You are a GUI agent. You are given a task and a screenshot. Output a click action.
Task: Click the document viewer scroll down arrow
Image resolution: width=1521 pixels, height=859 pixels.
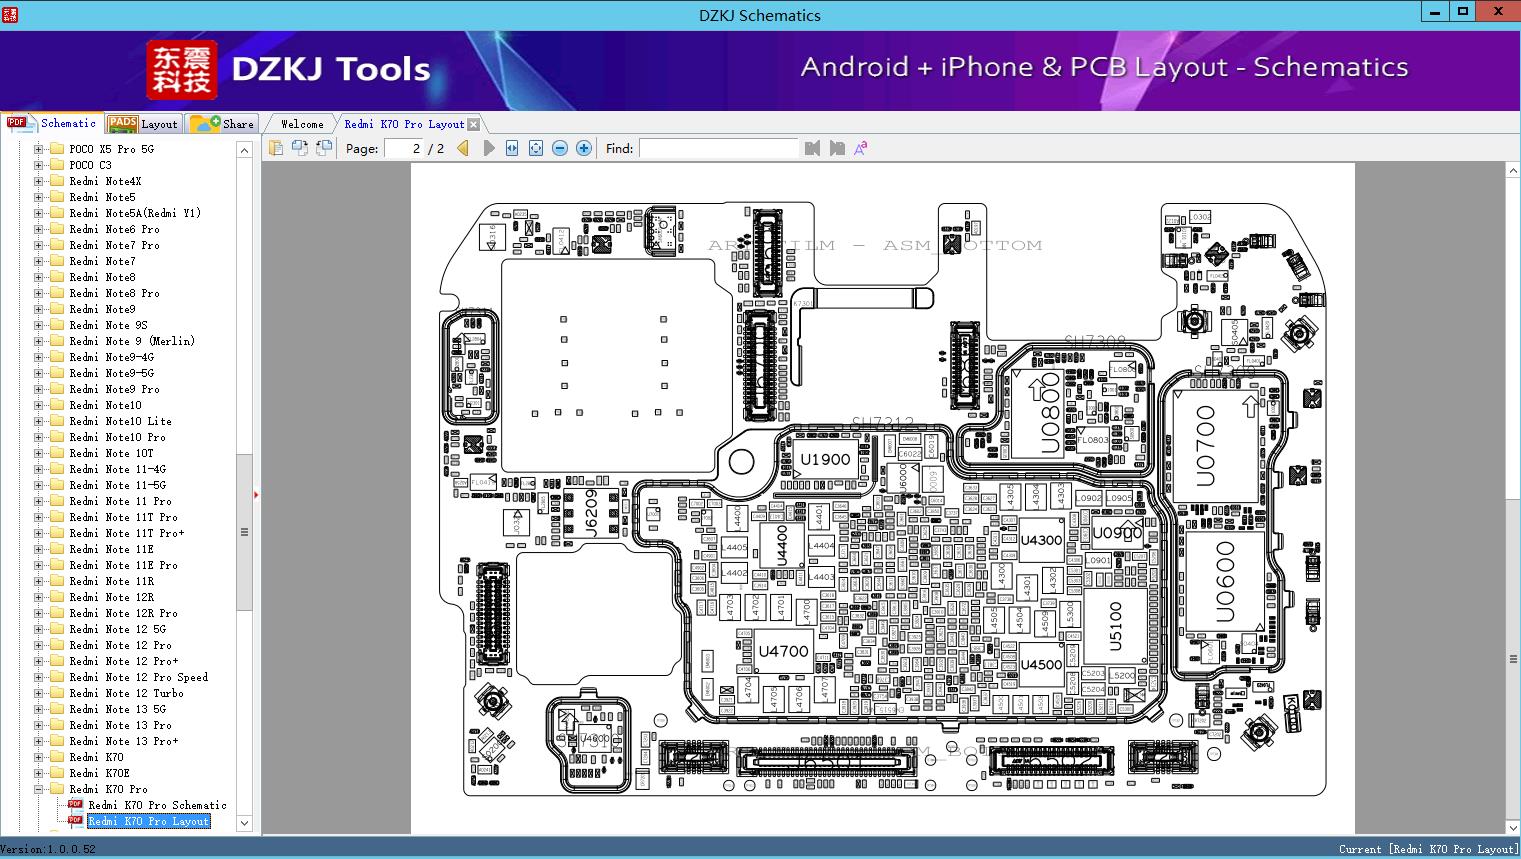tap(1513, 828)
